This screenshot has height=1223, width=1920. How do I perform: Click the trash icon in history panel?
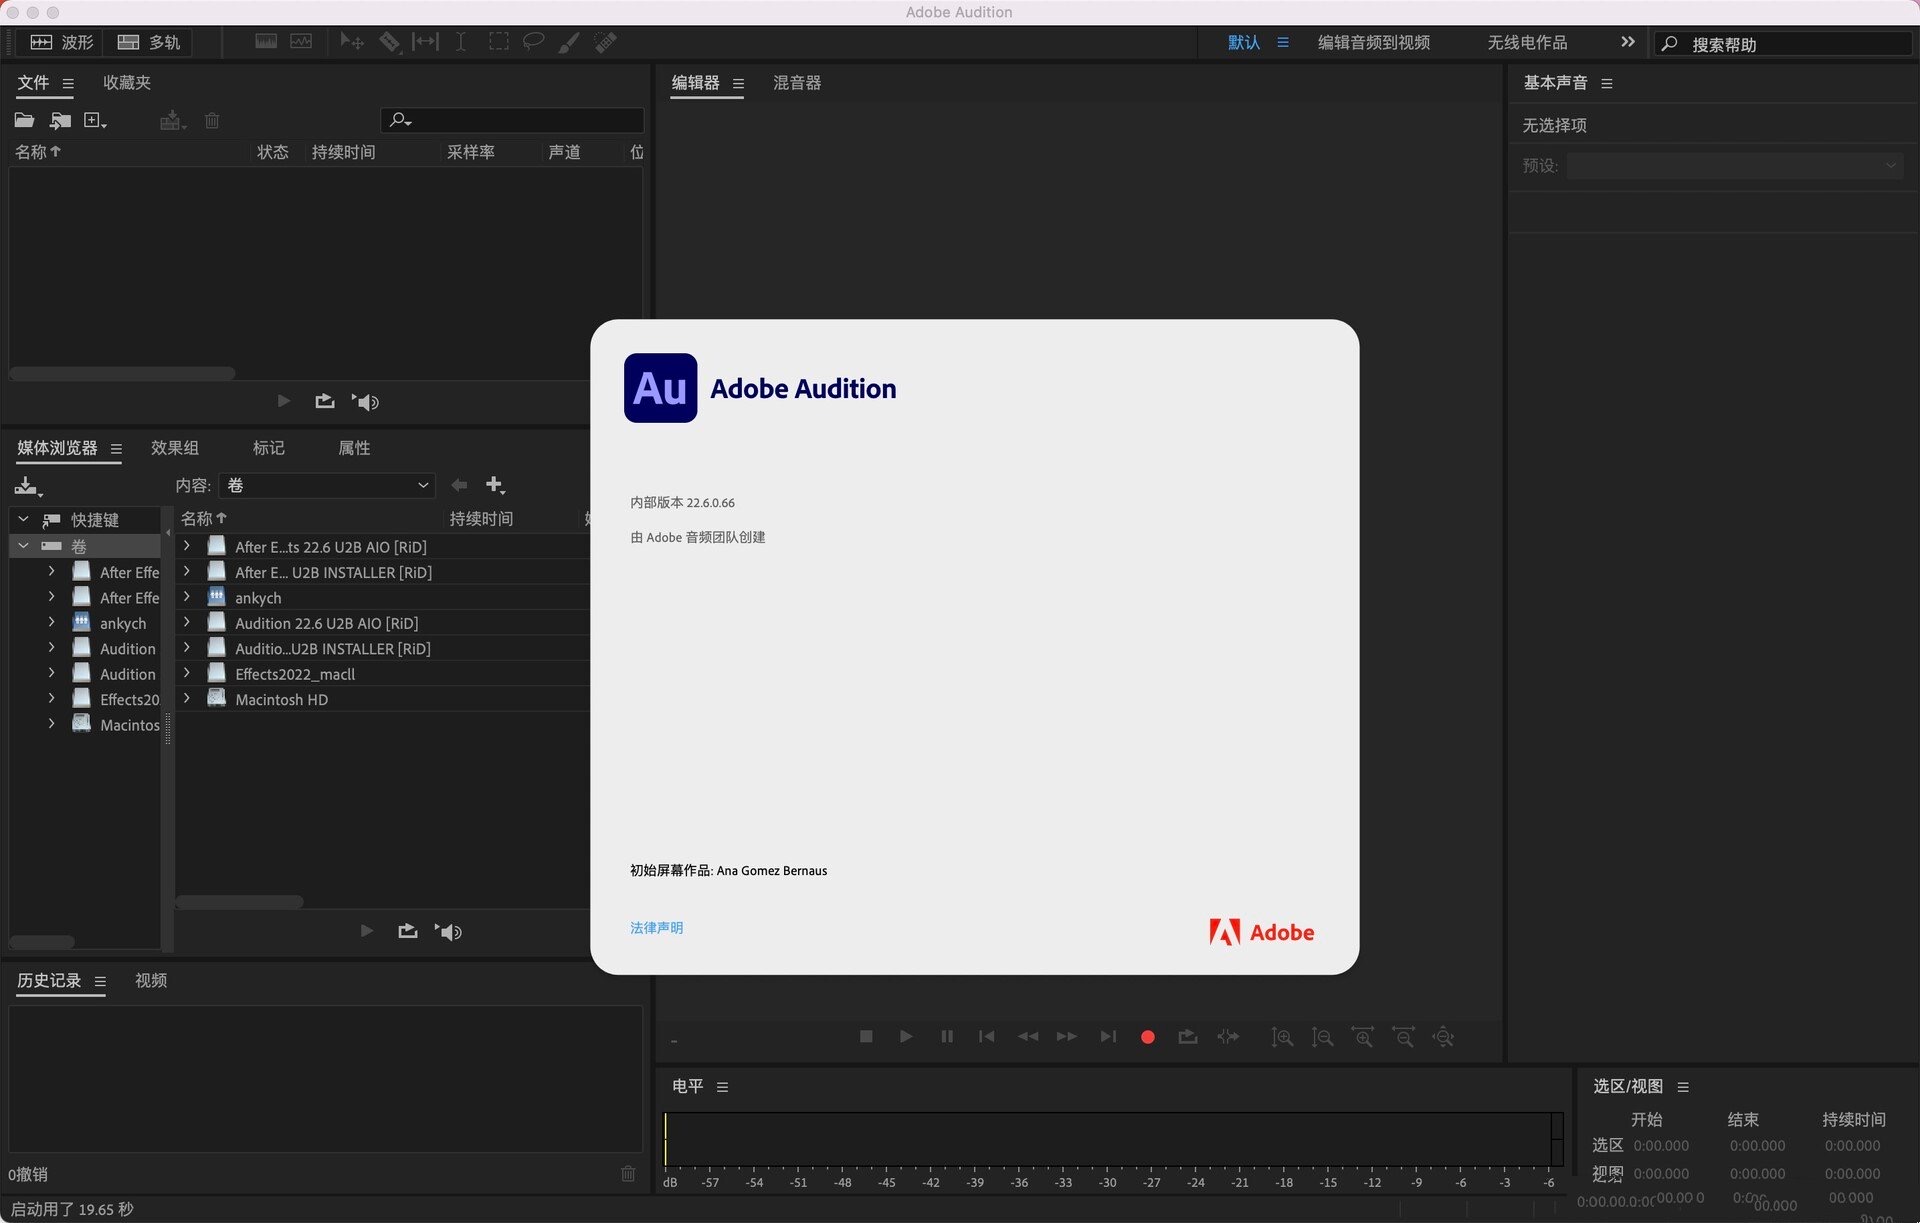pos(628,1173)
